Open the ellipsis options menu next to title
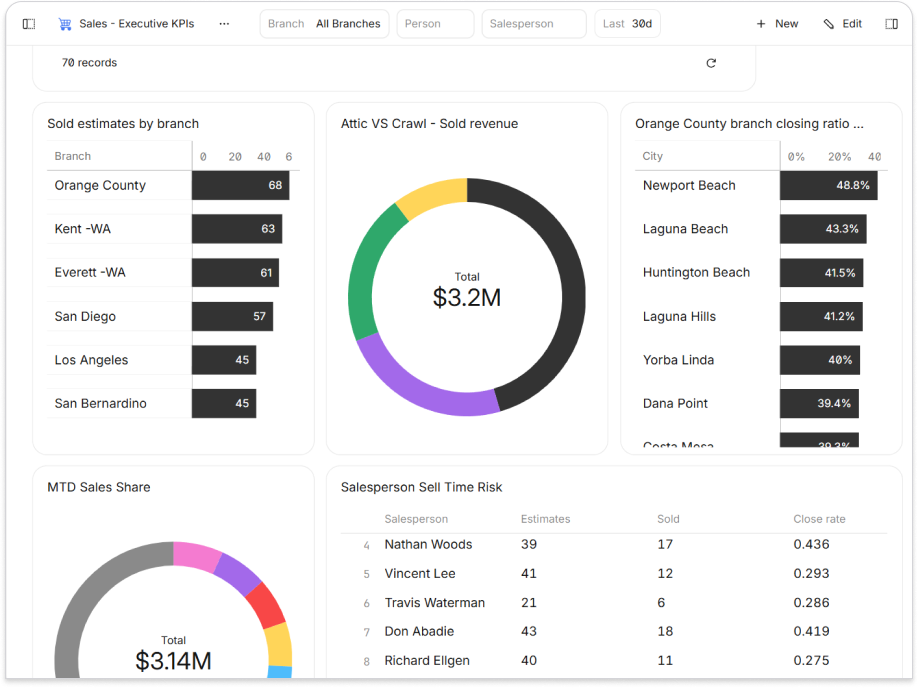Image resolution: width=918 pixels, height=688 pixels. click(224, 23)
